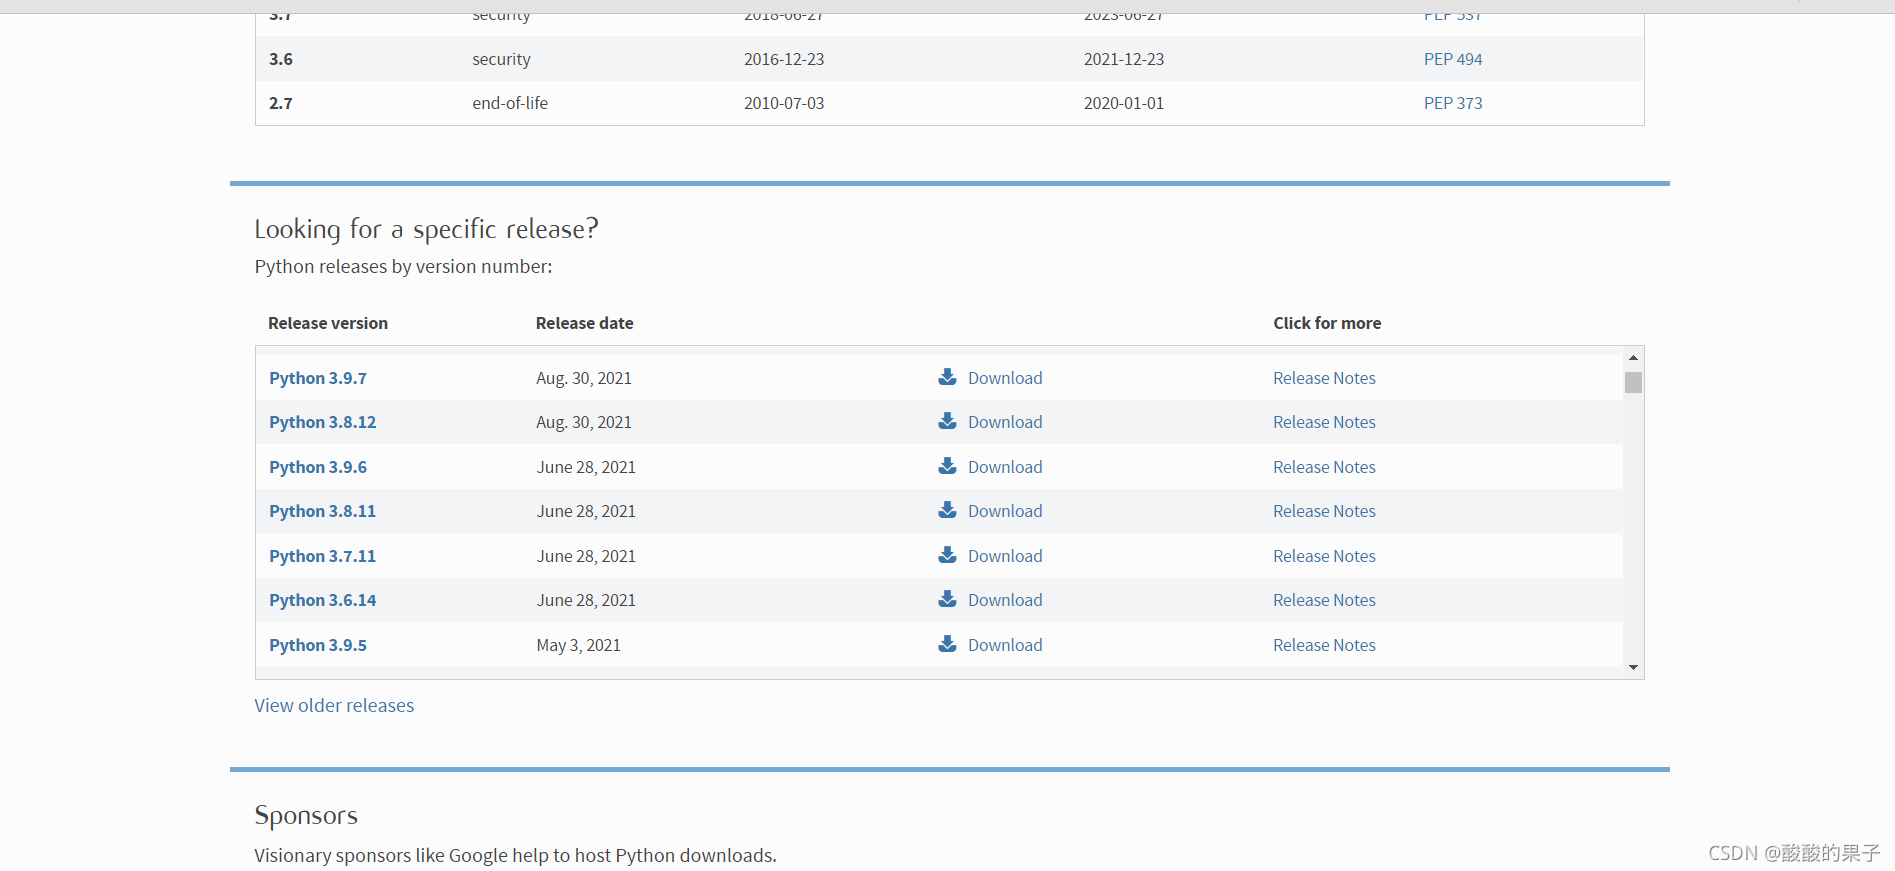Select the 2010-07-03 first release date
The image size is (1895, 871).
(784, 103)
